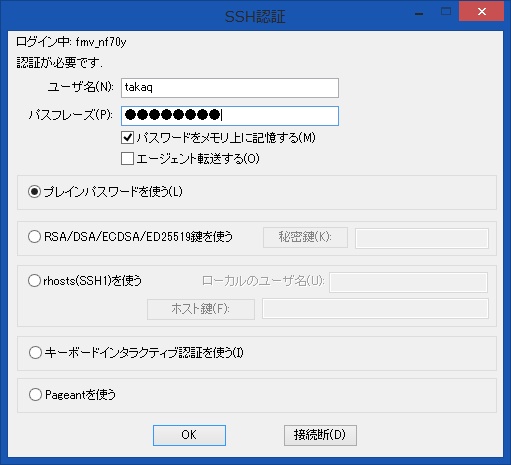Viewport: 511px width, 465px height.
Task: Click the ユーザ名 username input field
Action: point(230,88)
